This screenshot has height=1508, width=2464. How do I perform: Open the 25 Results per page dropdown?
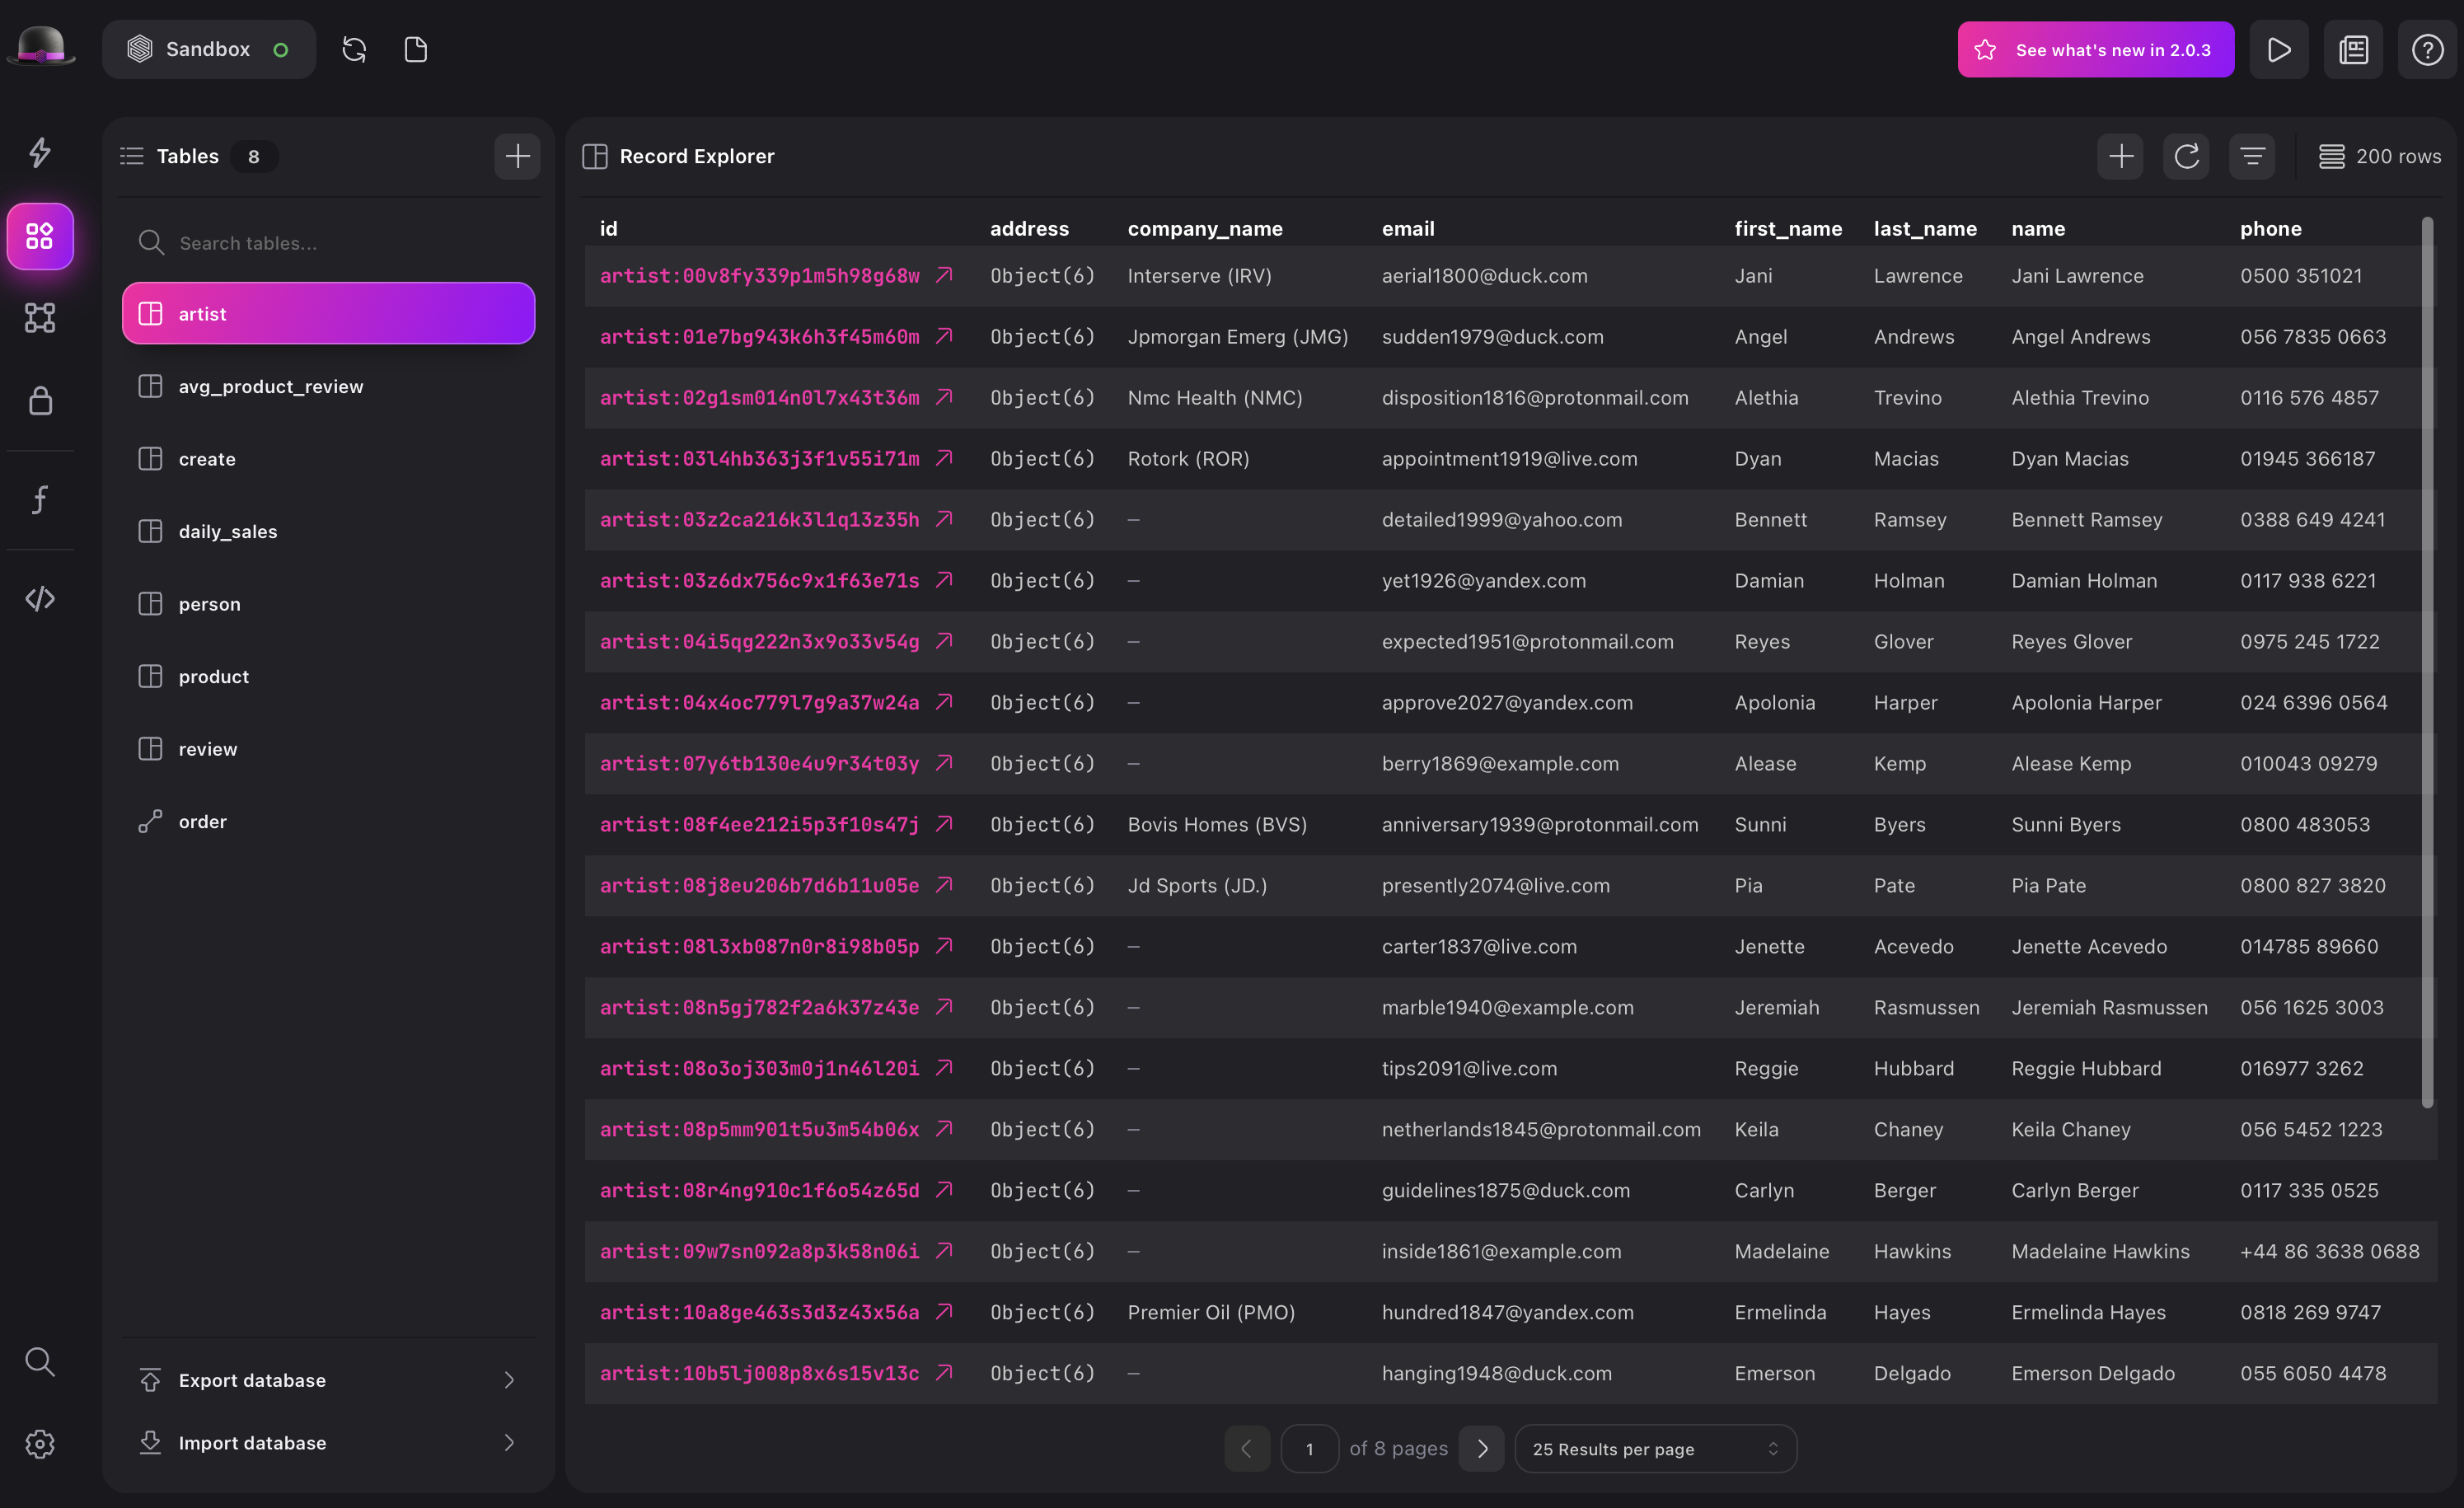click(x=1655, y=1448)
